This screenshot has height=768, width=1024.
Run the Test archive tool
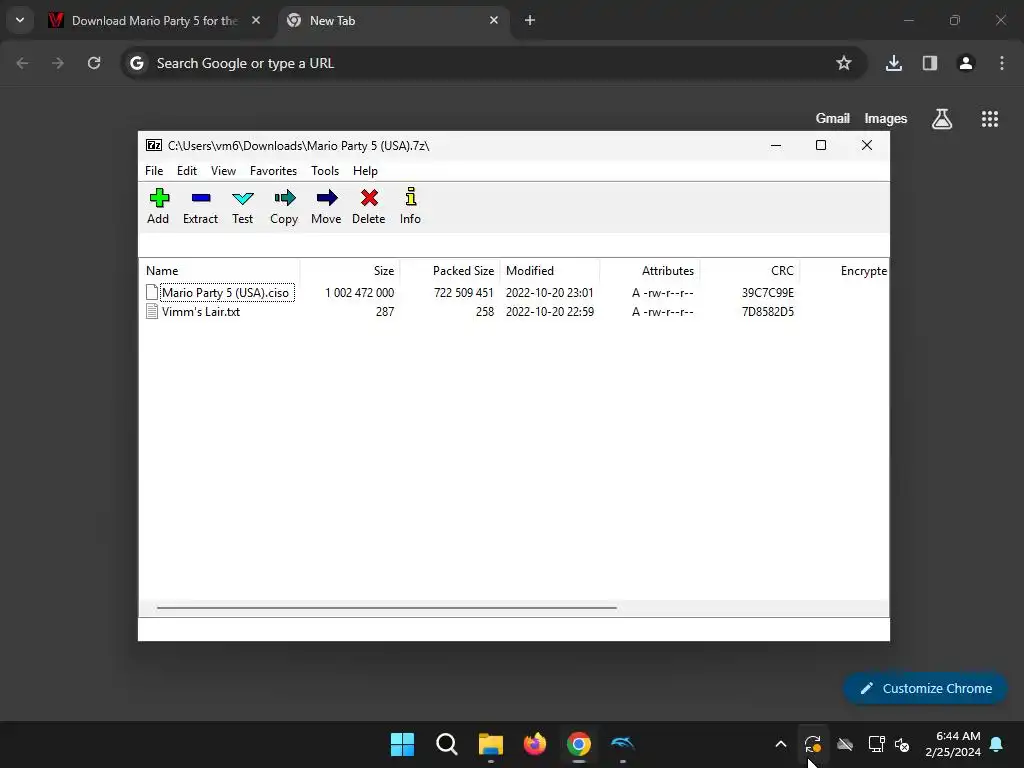pos(242,206)
